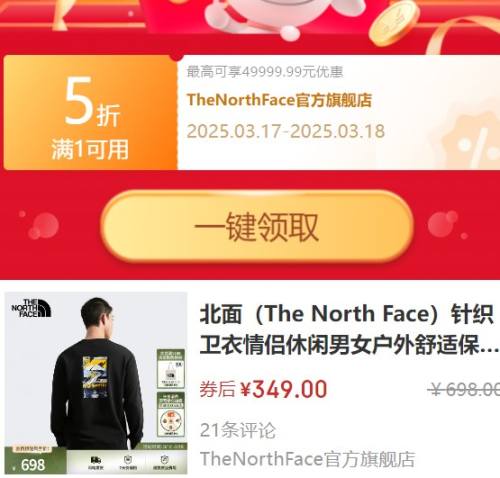This screenshot has height=478, width=500.
Task: Tap the 券后 ¥349.00 price
Action: click(x=263, y=389)
